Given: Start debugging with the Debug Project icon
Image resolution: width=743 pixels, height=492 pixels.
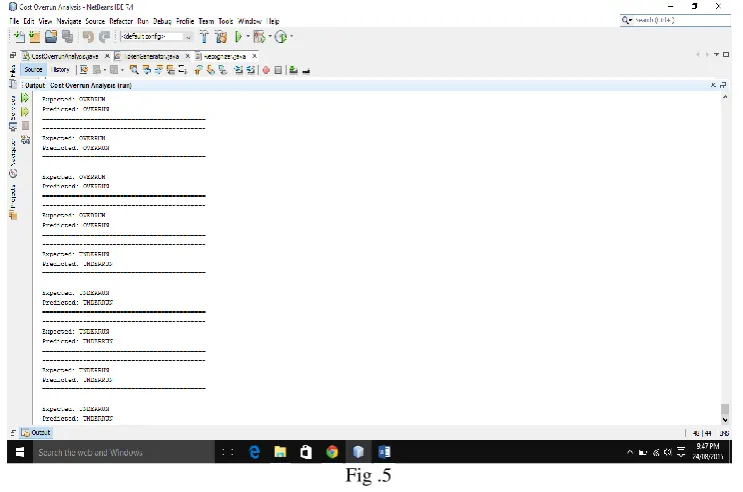Looking at the screenshot, I should [259, 36].
